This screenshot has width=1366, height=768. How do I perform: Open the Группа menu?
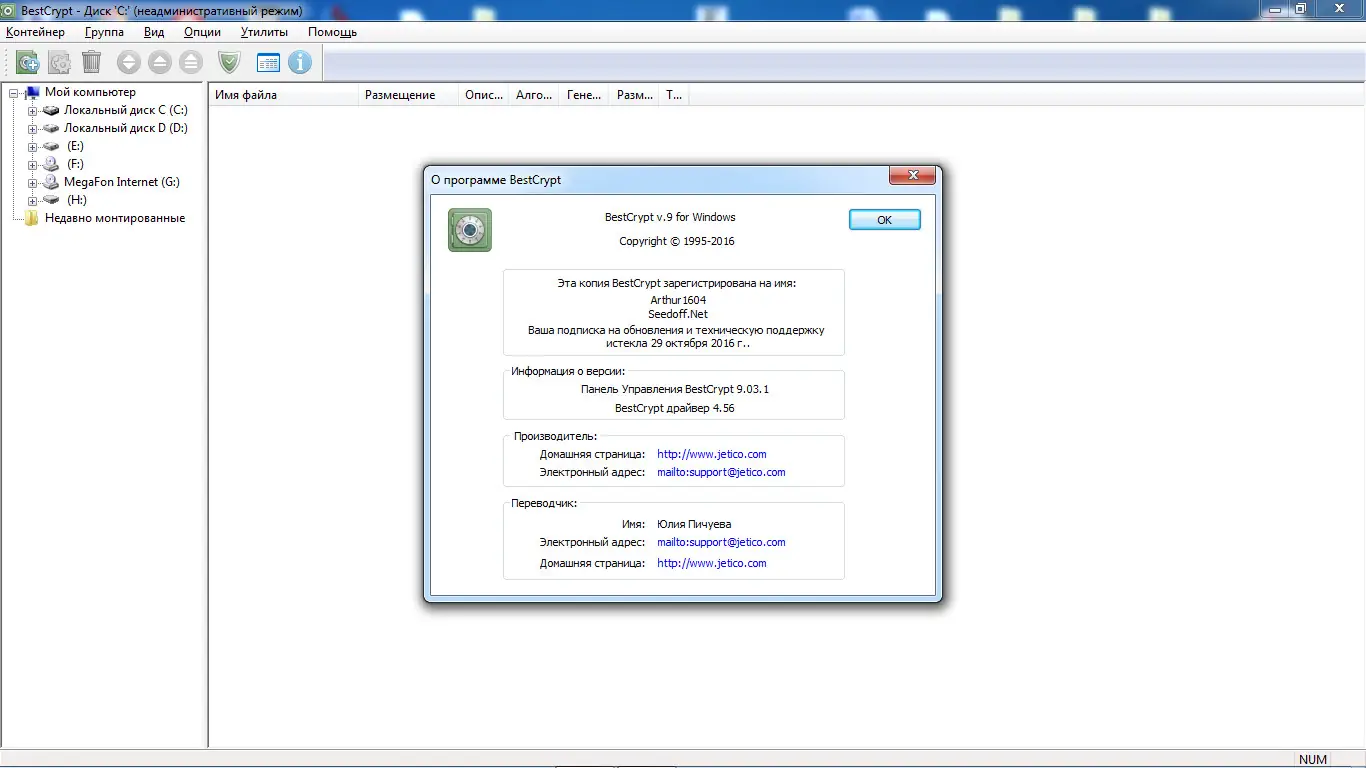pos(105,32)
